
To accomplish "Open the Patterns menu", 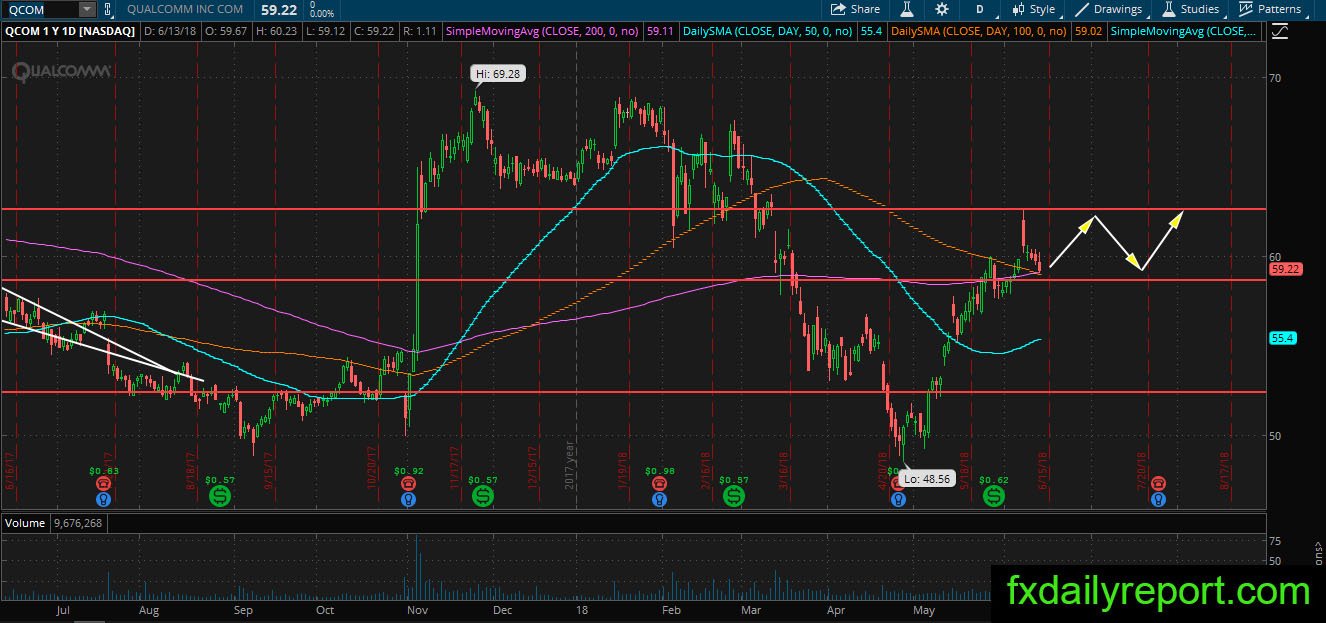I will click(x=1270, y=9).
